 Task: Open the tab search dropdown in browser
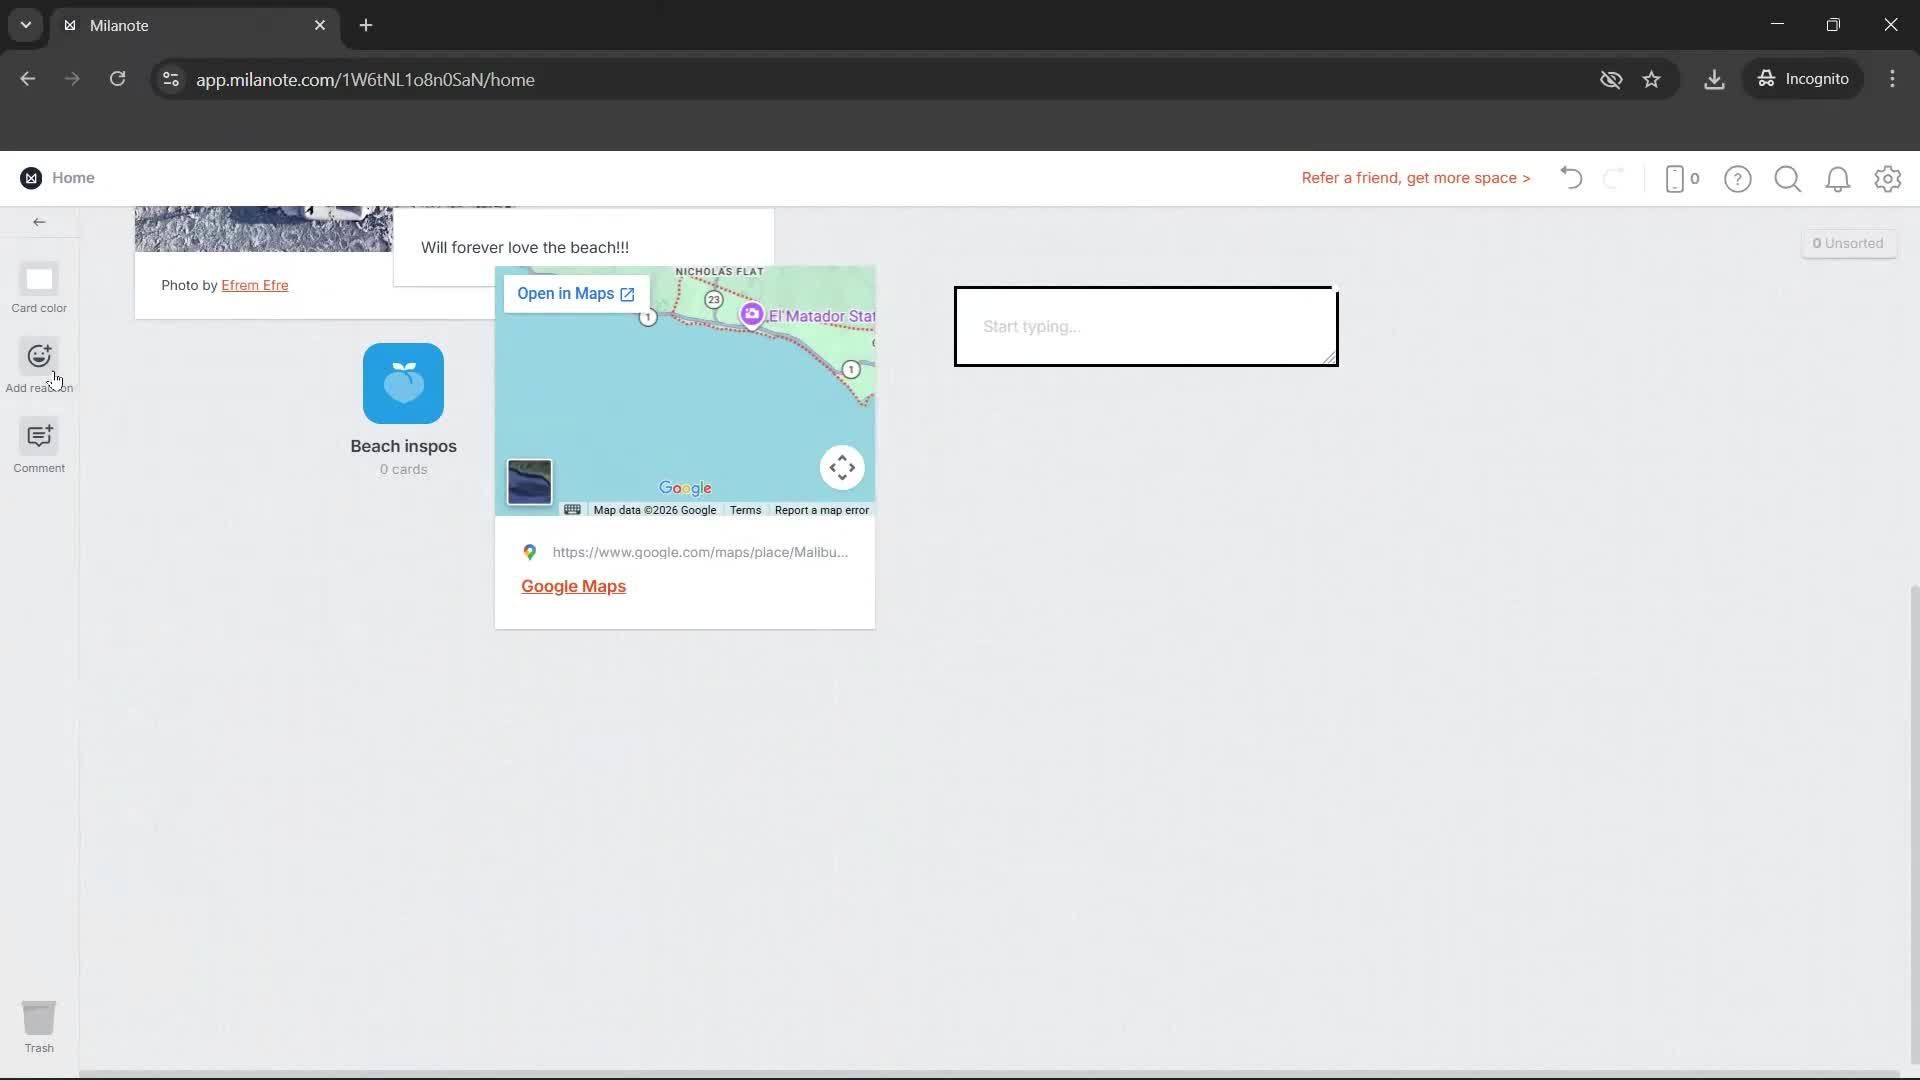[x=24, y=25]
